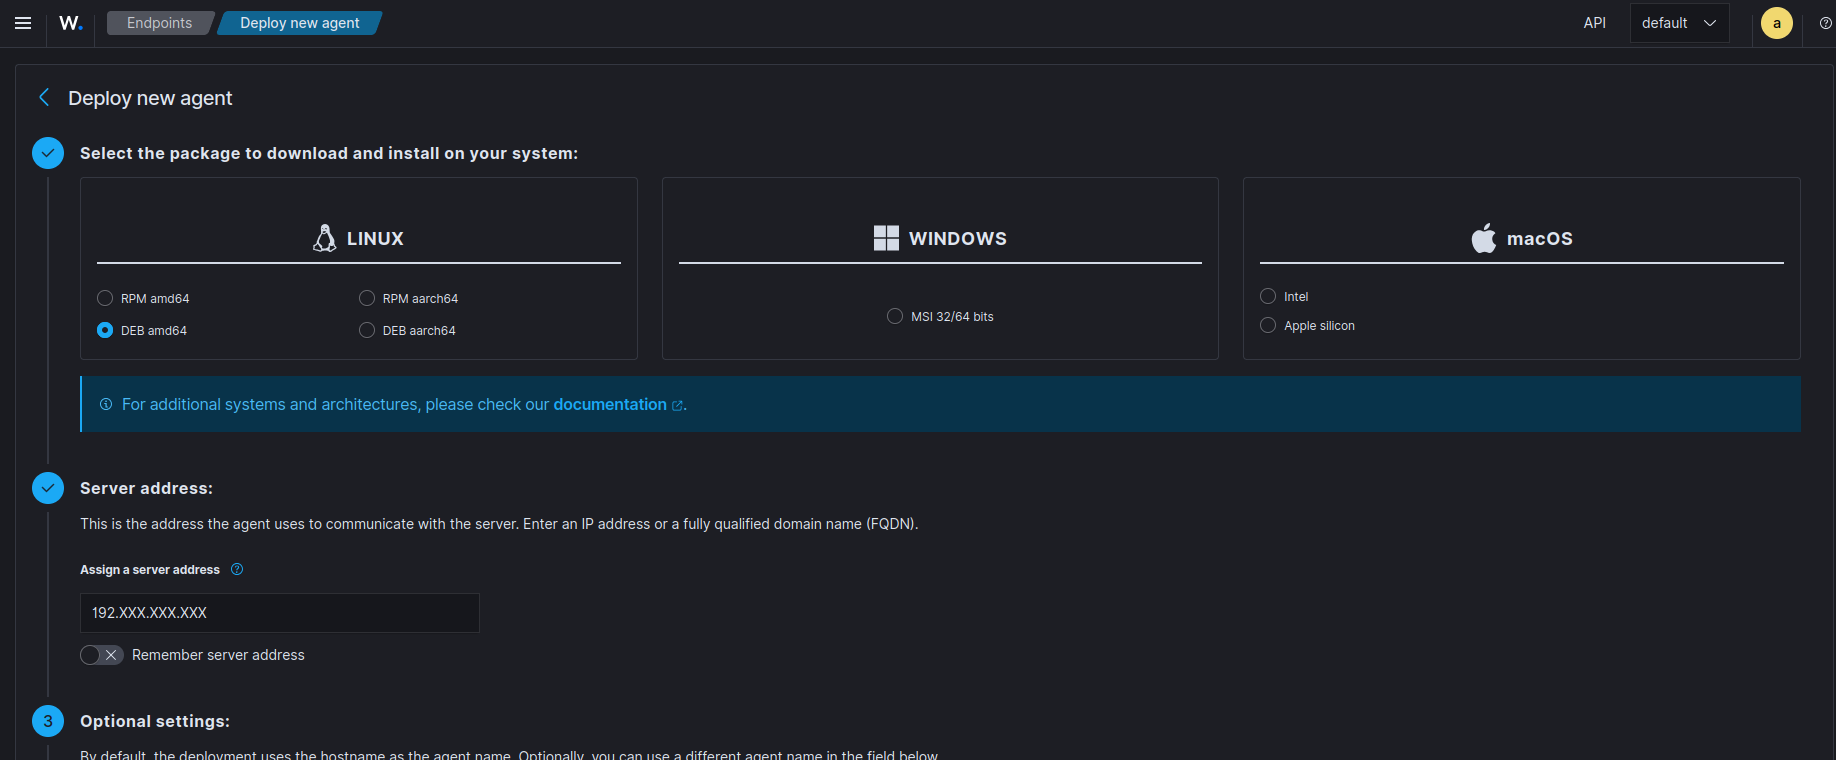This screenshot has height=760, width=1836.
Task: Select MSI 32/64 bits package
Action: tap(895, 316)
